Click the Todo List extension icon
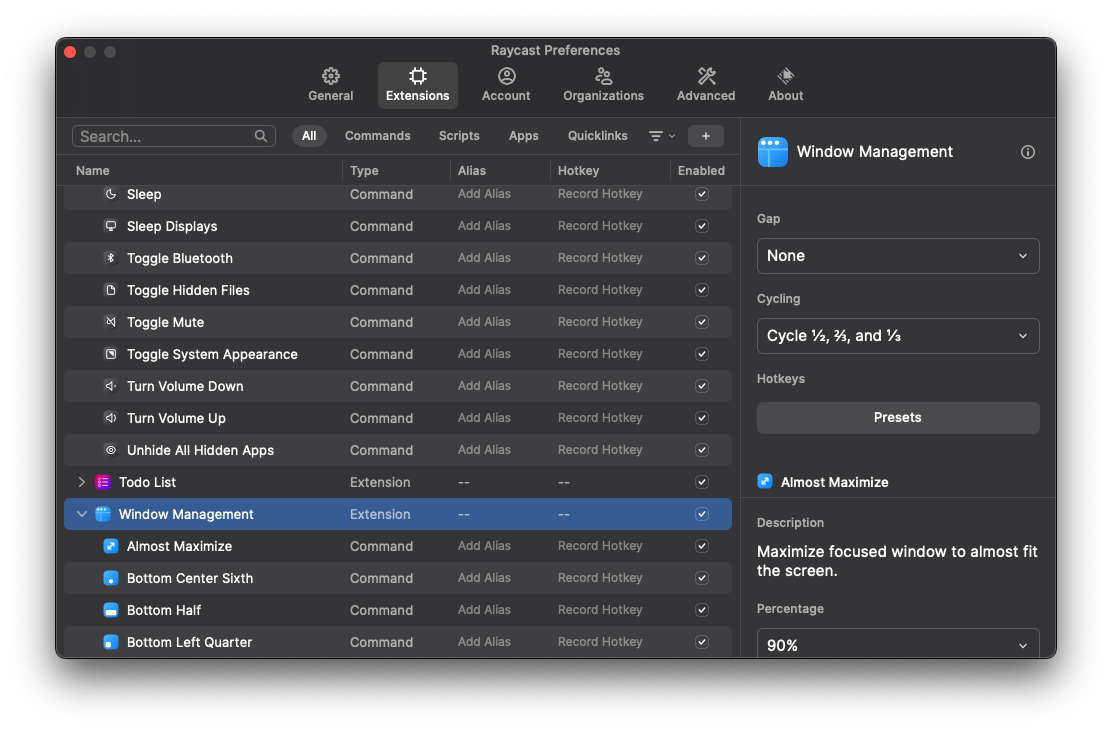Viewport: 1112px width, 732px height. pos(103,482)
